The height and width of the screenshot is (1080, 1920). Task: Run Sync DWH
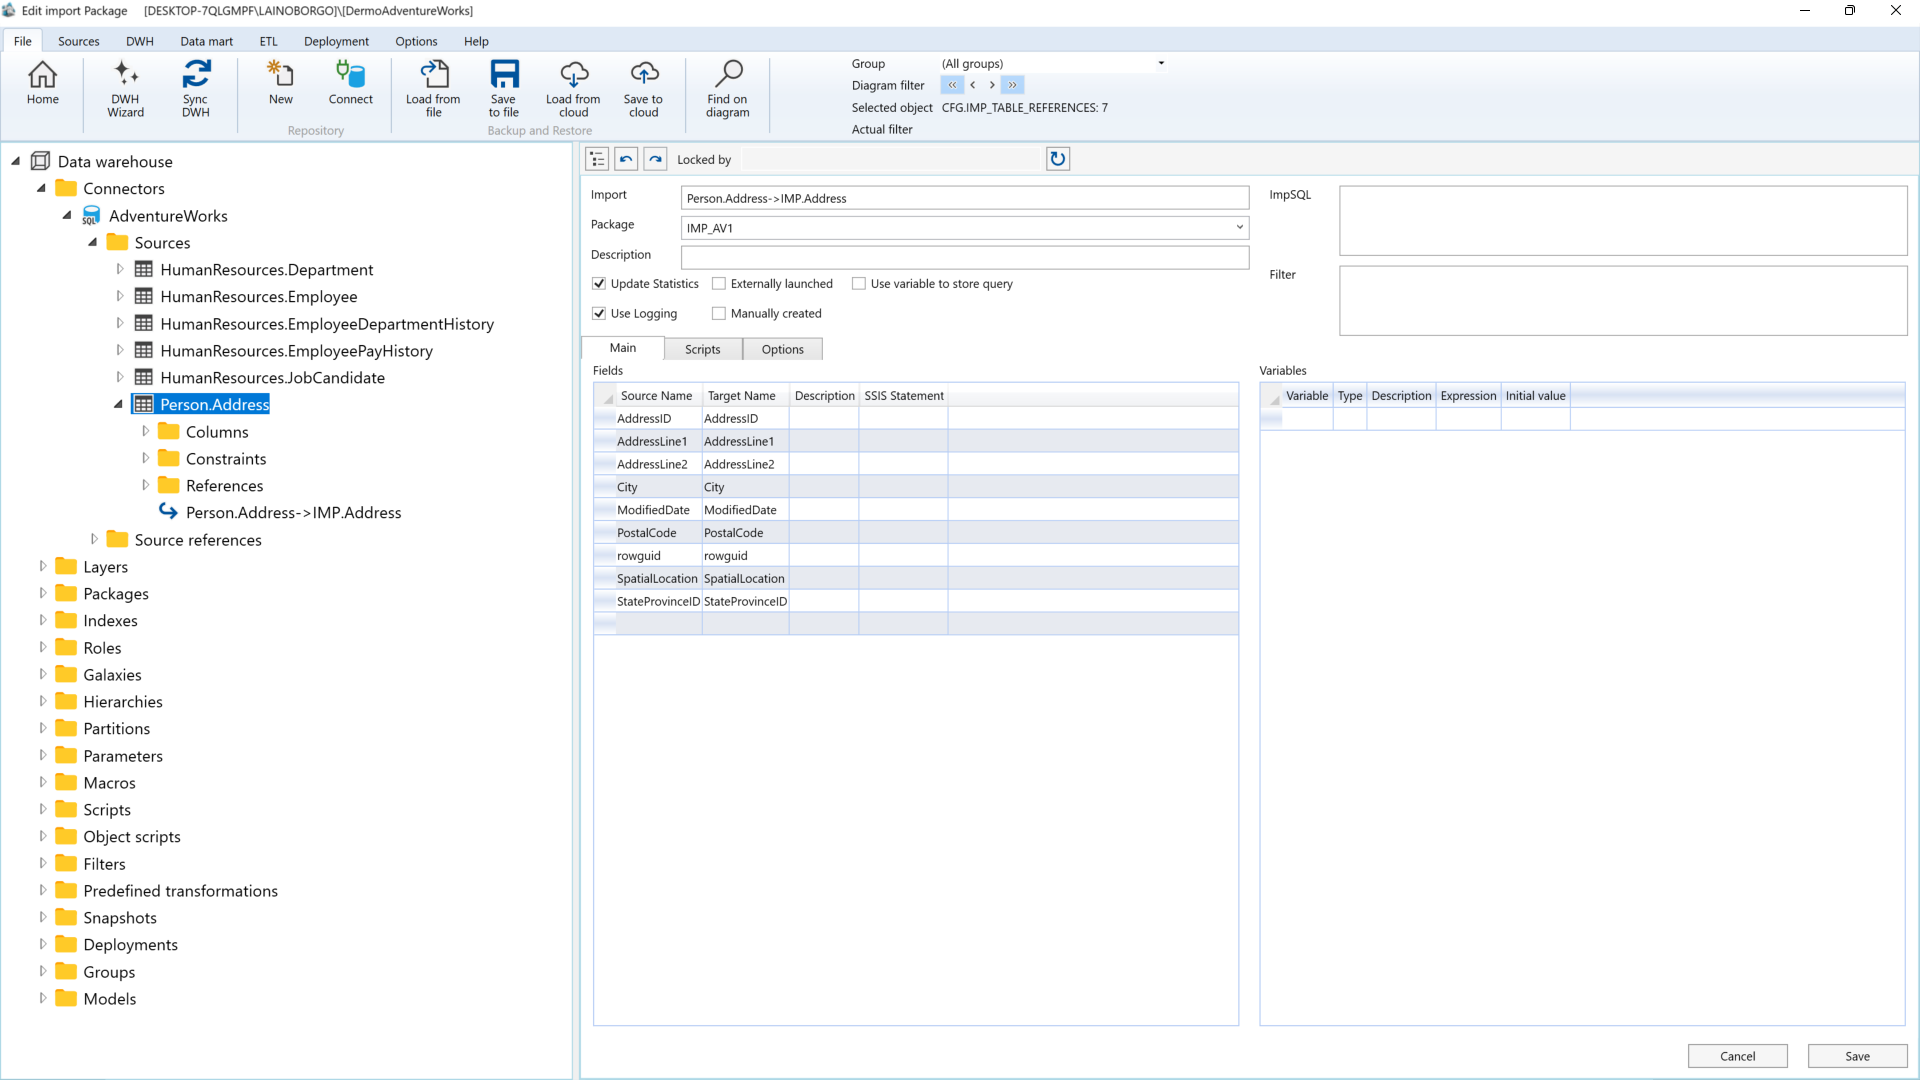click(x=196, y=89)
